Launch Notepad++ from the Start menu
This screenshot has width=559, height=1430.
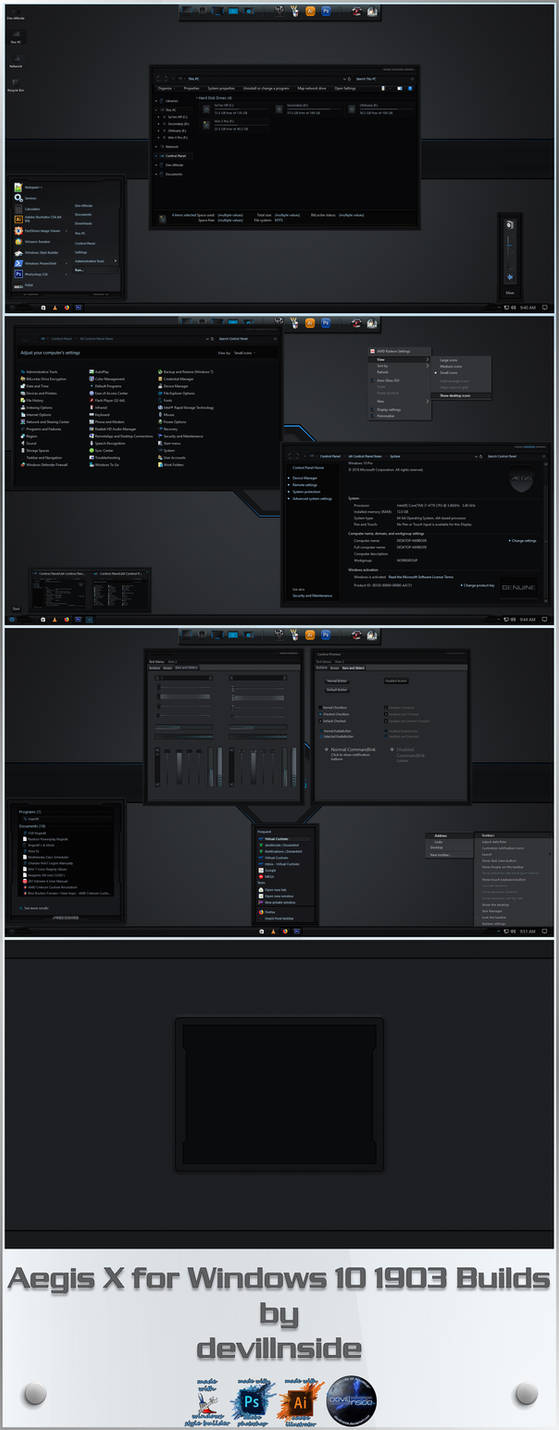tap(30, 187)
